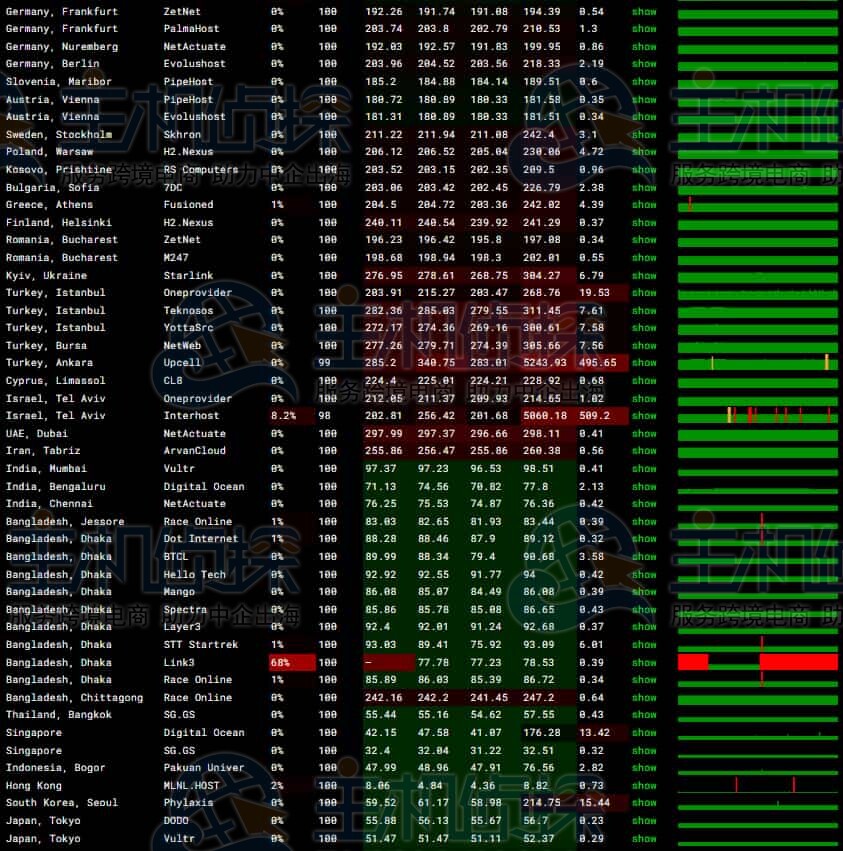
Task: Click the '214.75' worst value for Seoul
Action: pos(541,803)
